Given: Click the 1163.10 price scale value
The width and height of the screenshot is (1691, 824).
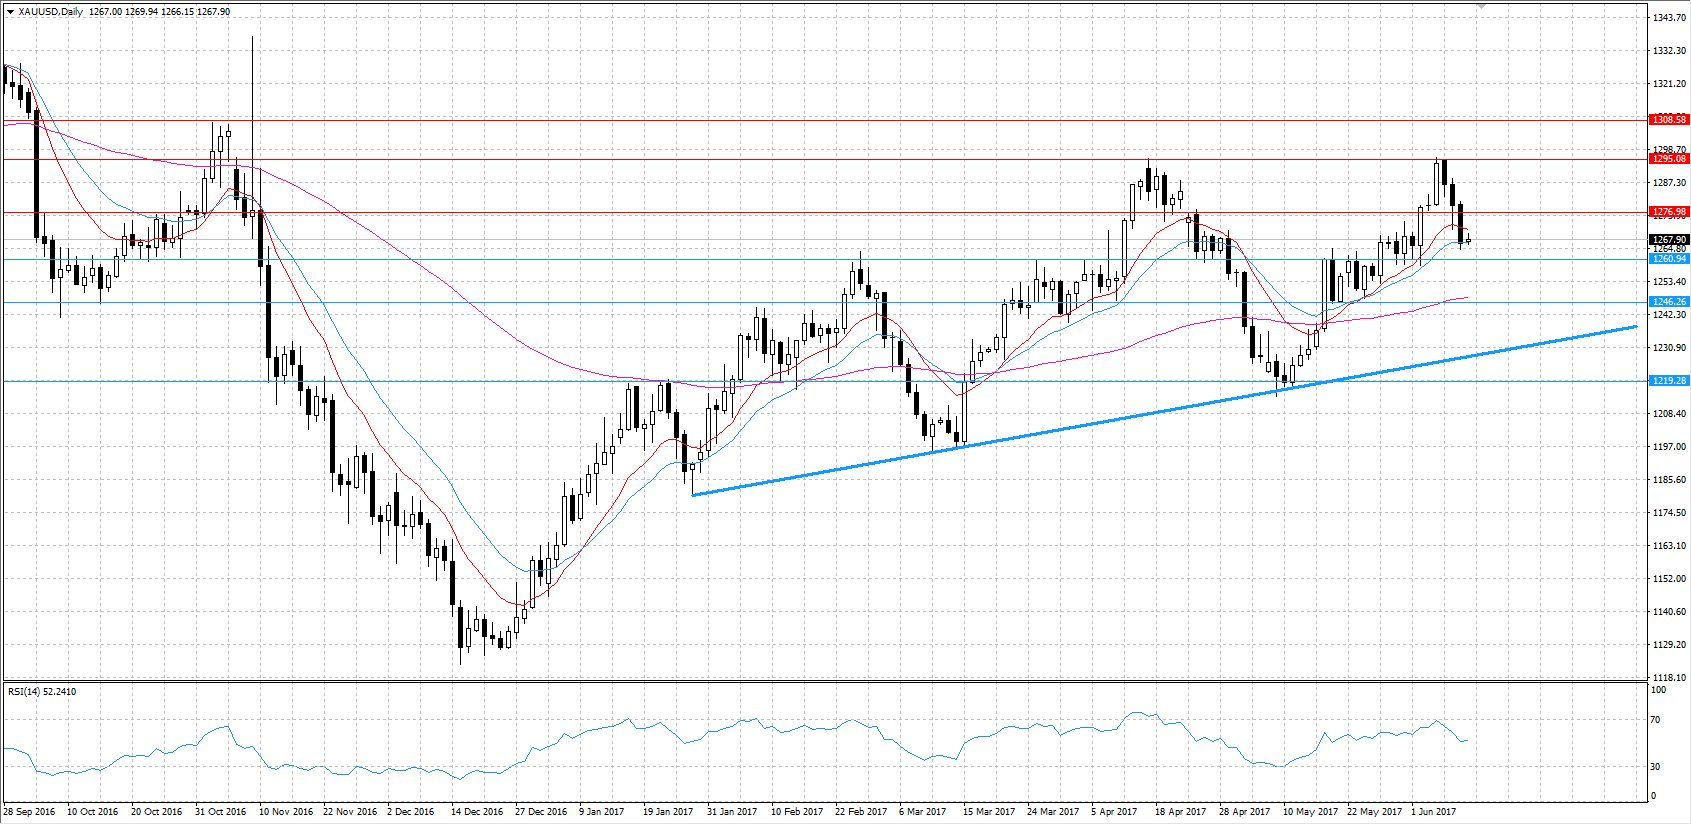Looking at the screenshot, I should click(1669, 546).
